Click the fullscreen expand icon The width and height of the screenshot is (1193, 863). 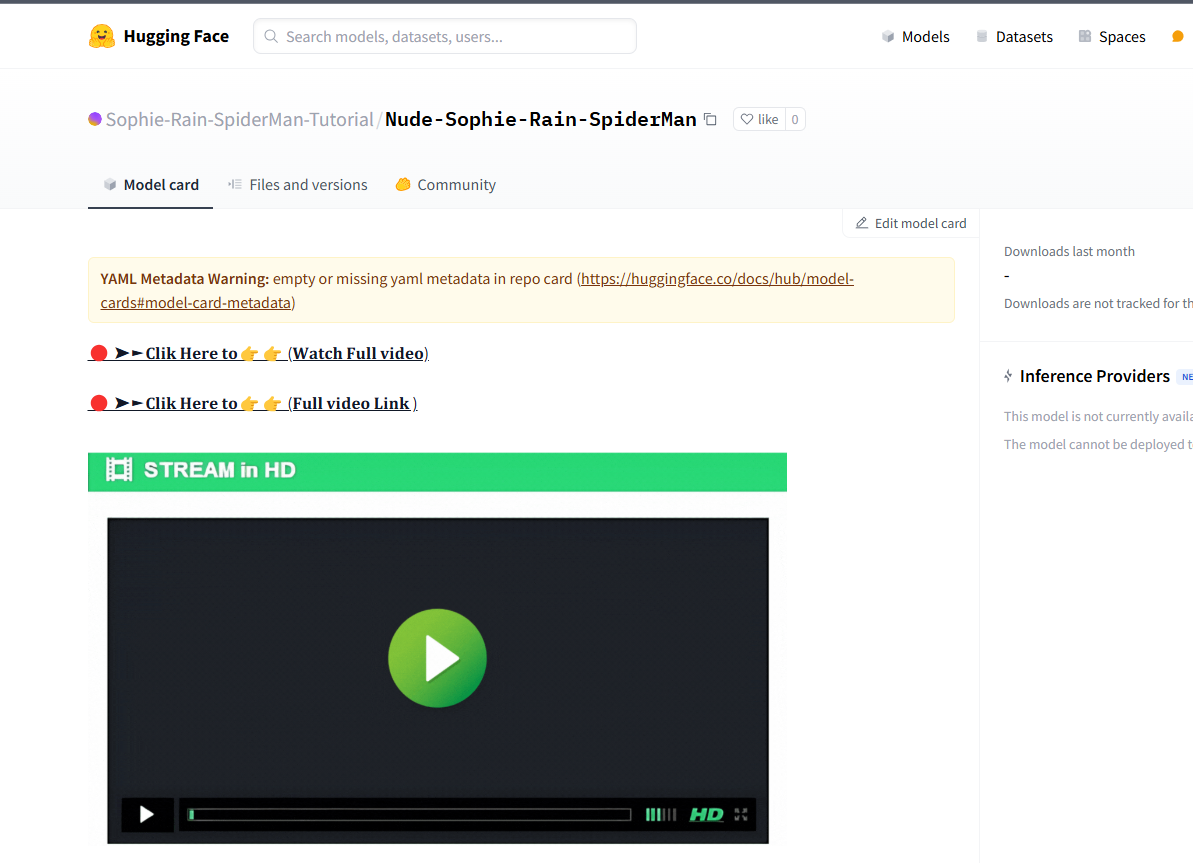(741, 815)
